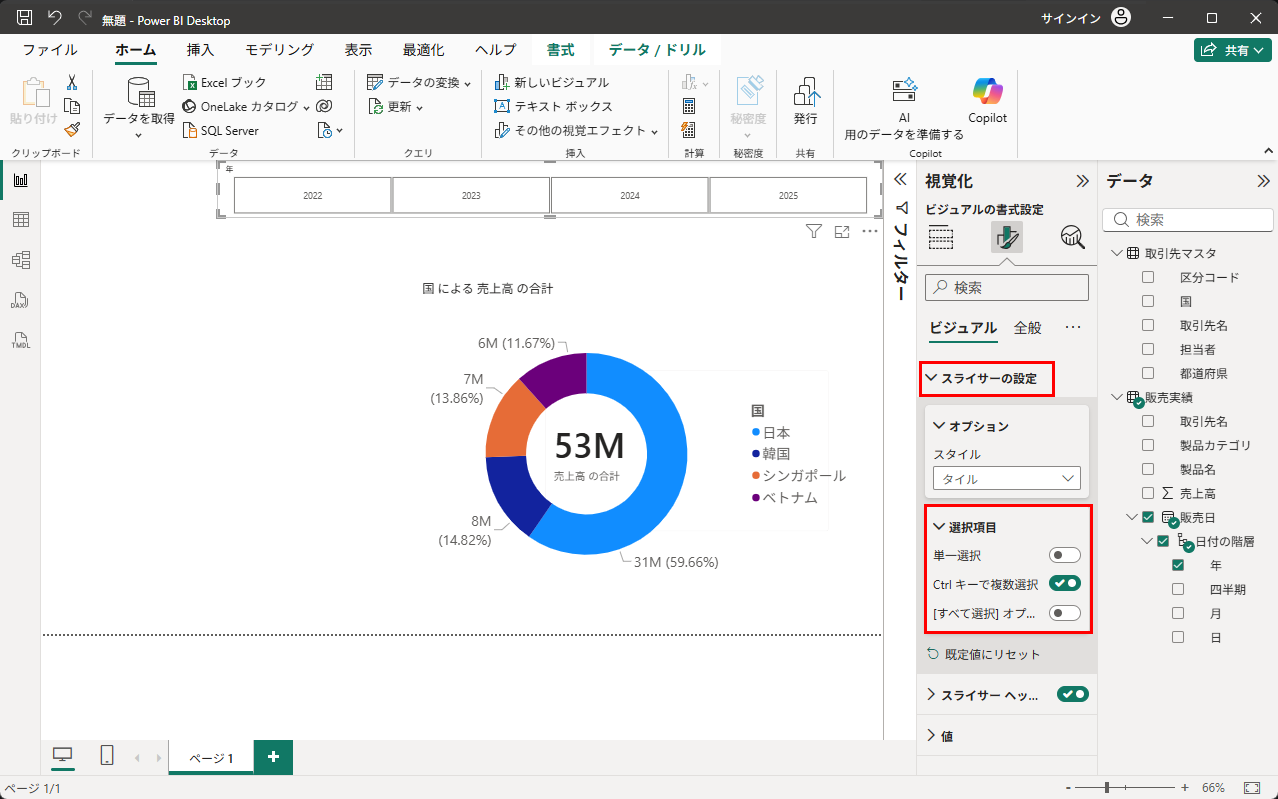1278x799 pixels.
Task: Check the 区分コード field checkbox
Action: pyautogui.click(x=1148, y=277)
